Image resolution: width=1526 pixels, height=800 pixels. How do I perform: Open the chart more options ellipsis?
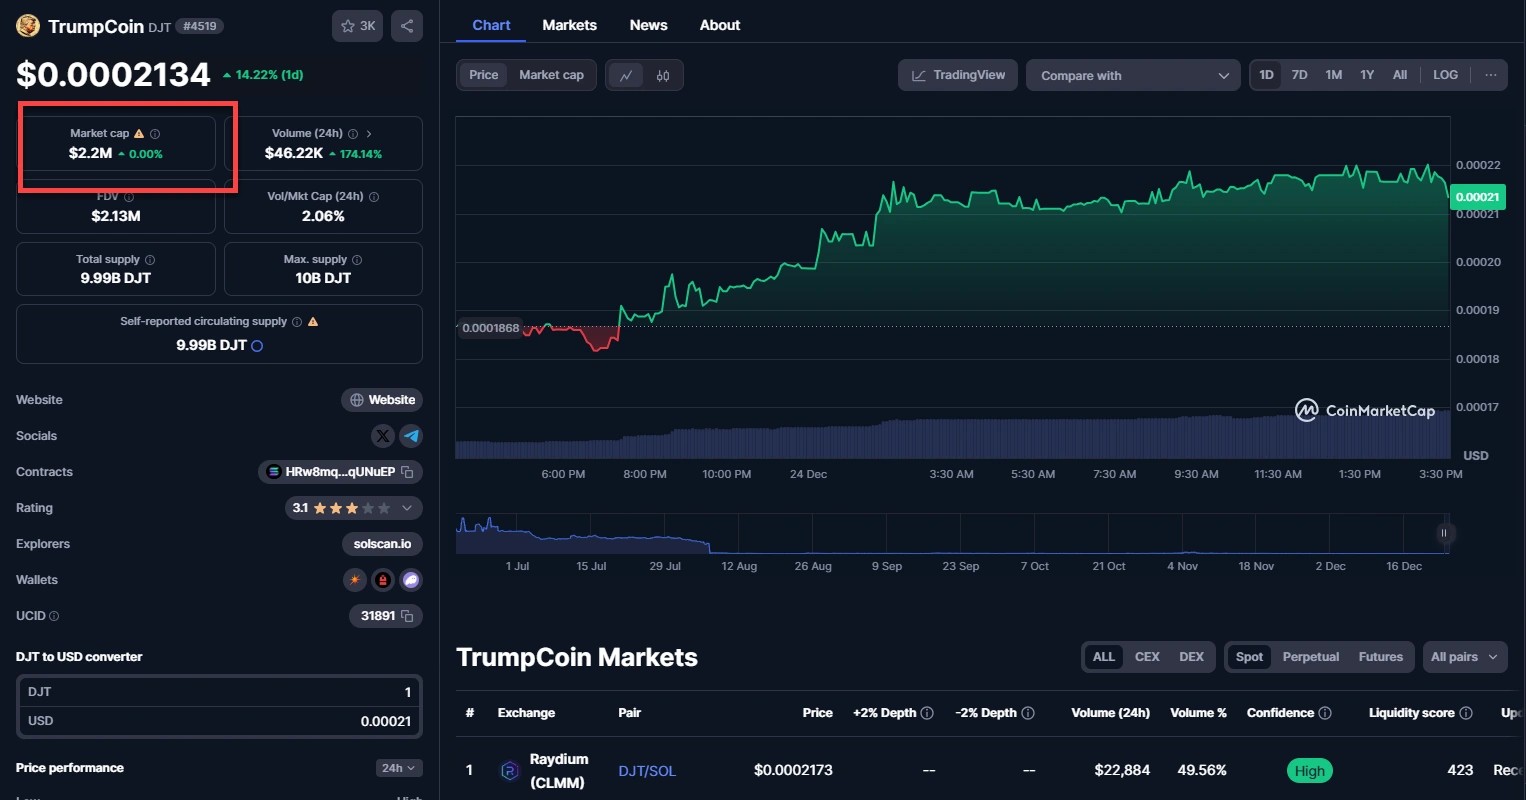tap(1490, 75)
